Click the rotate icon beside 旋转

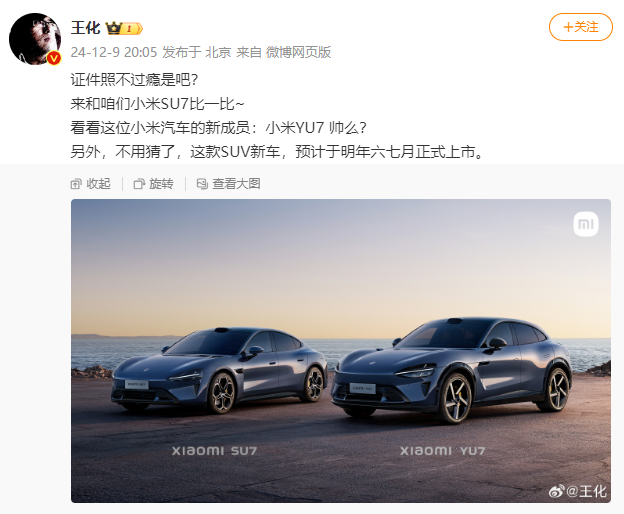139,184
